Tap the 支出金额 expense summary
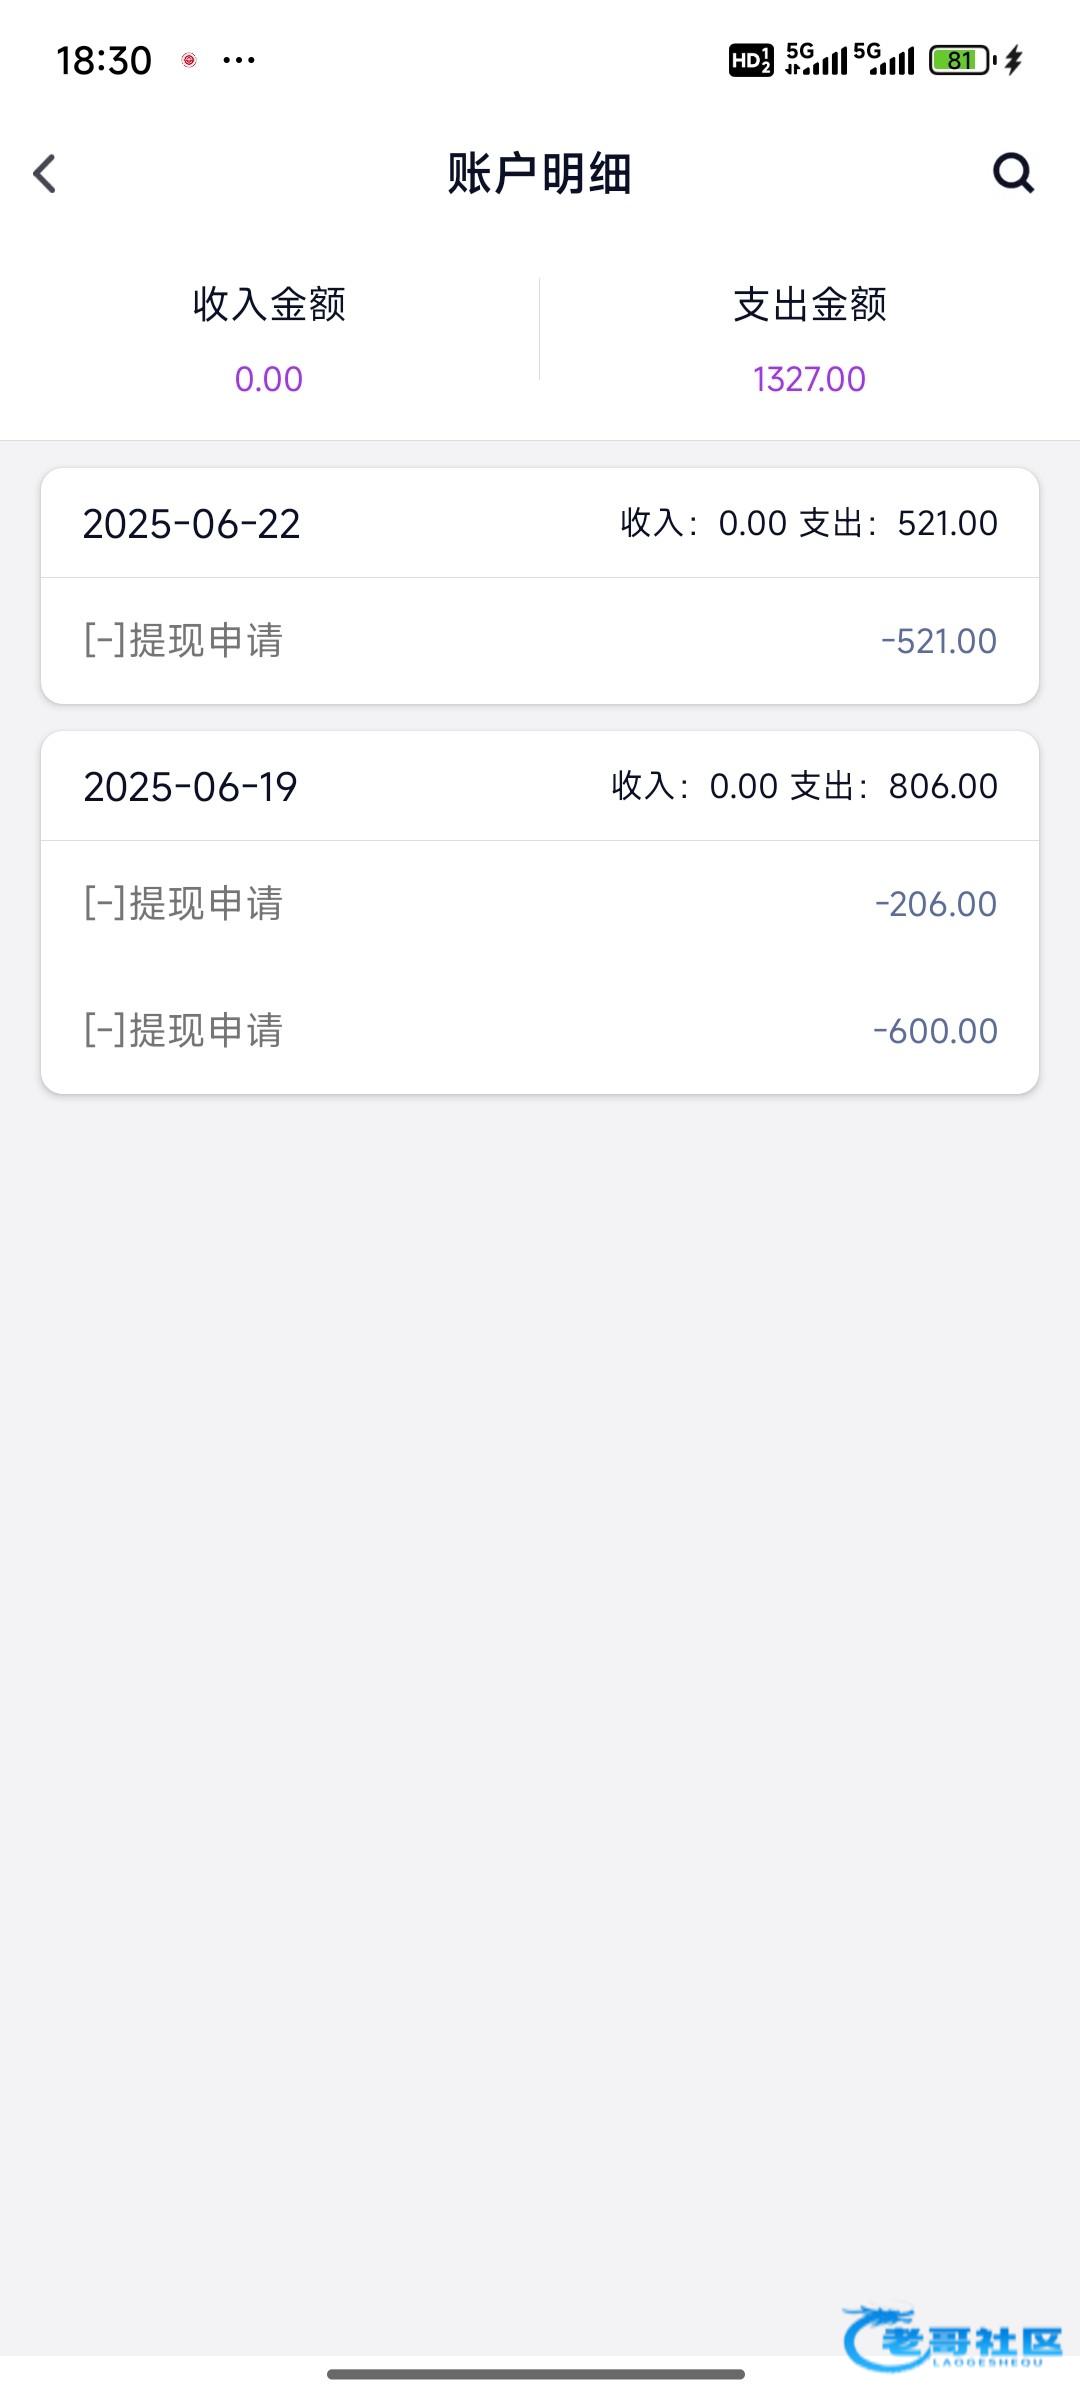Viewport: 1080px width, 2400px height. point(810,304)
